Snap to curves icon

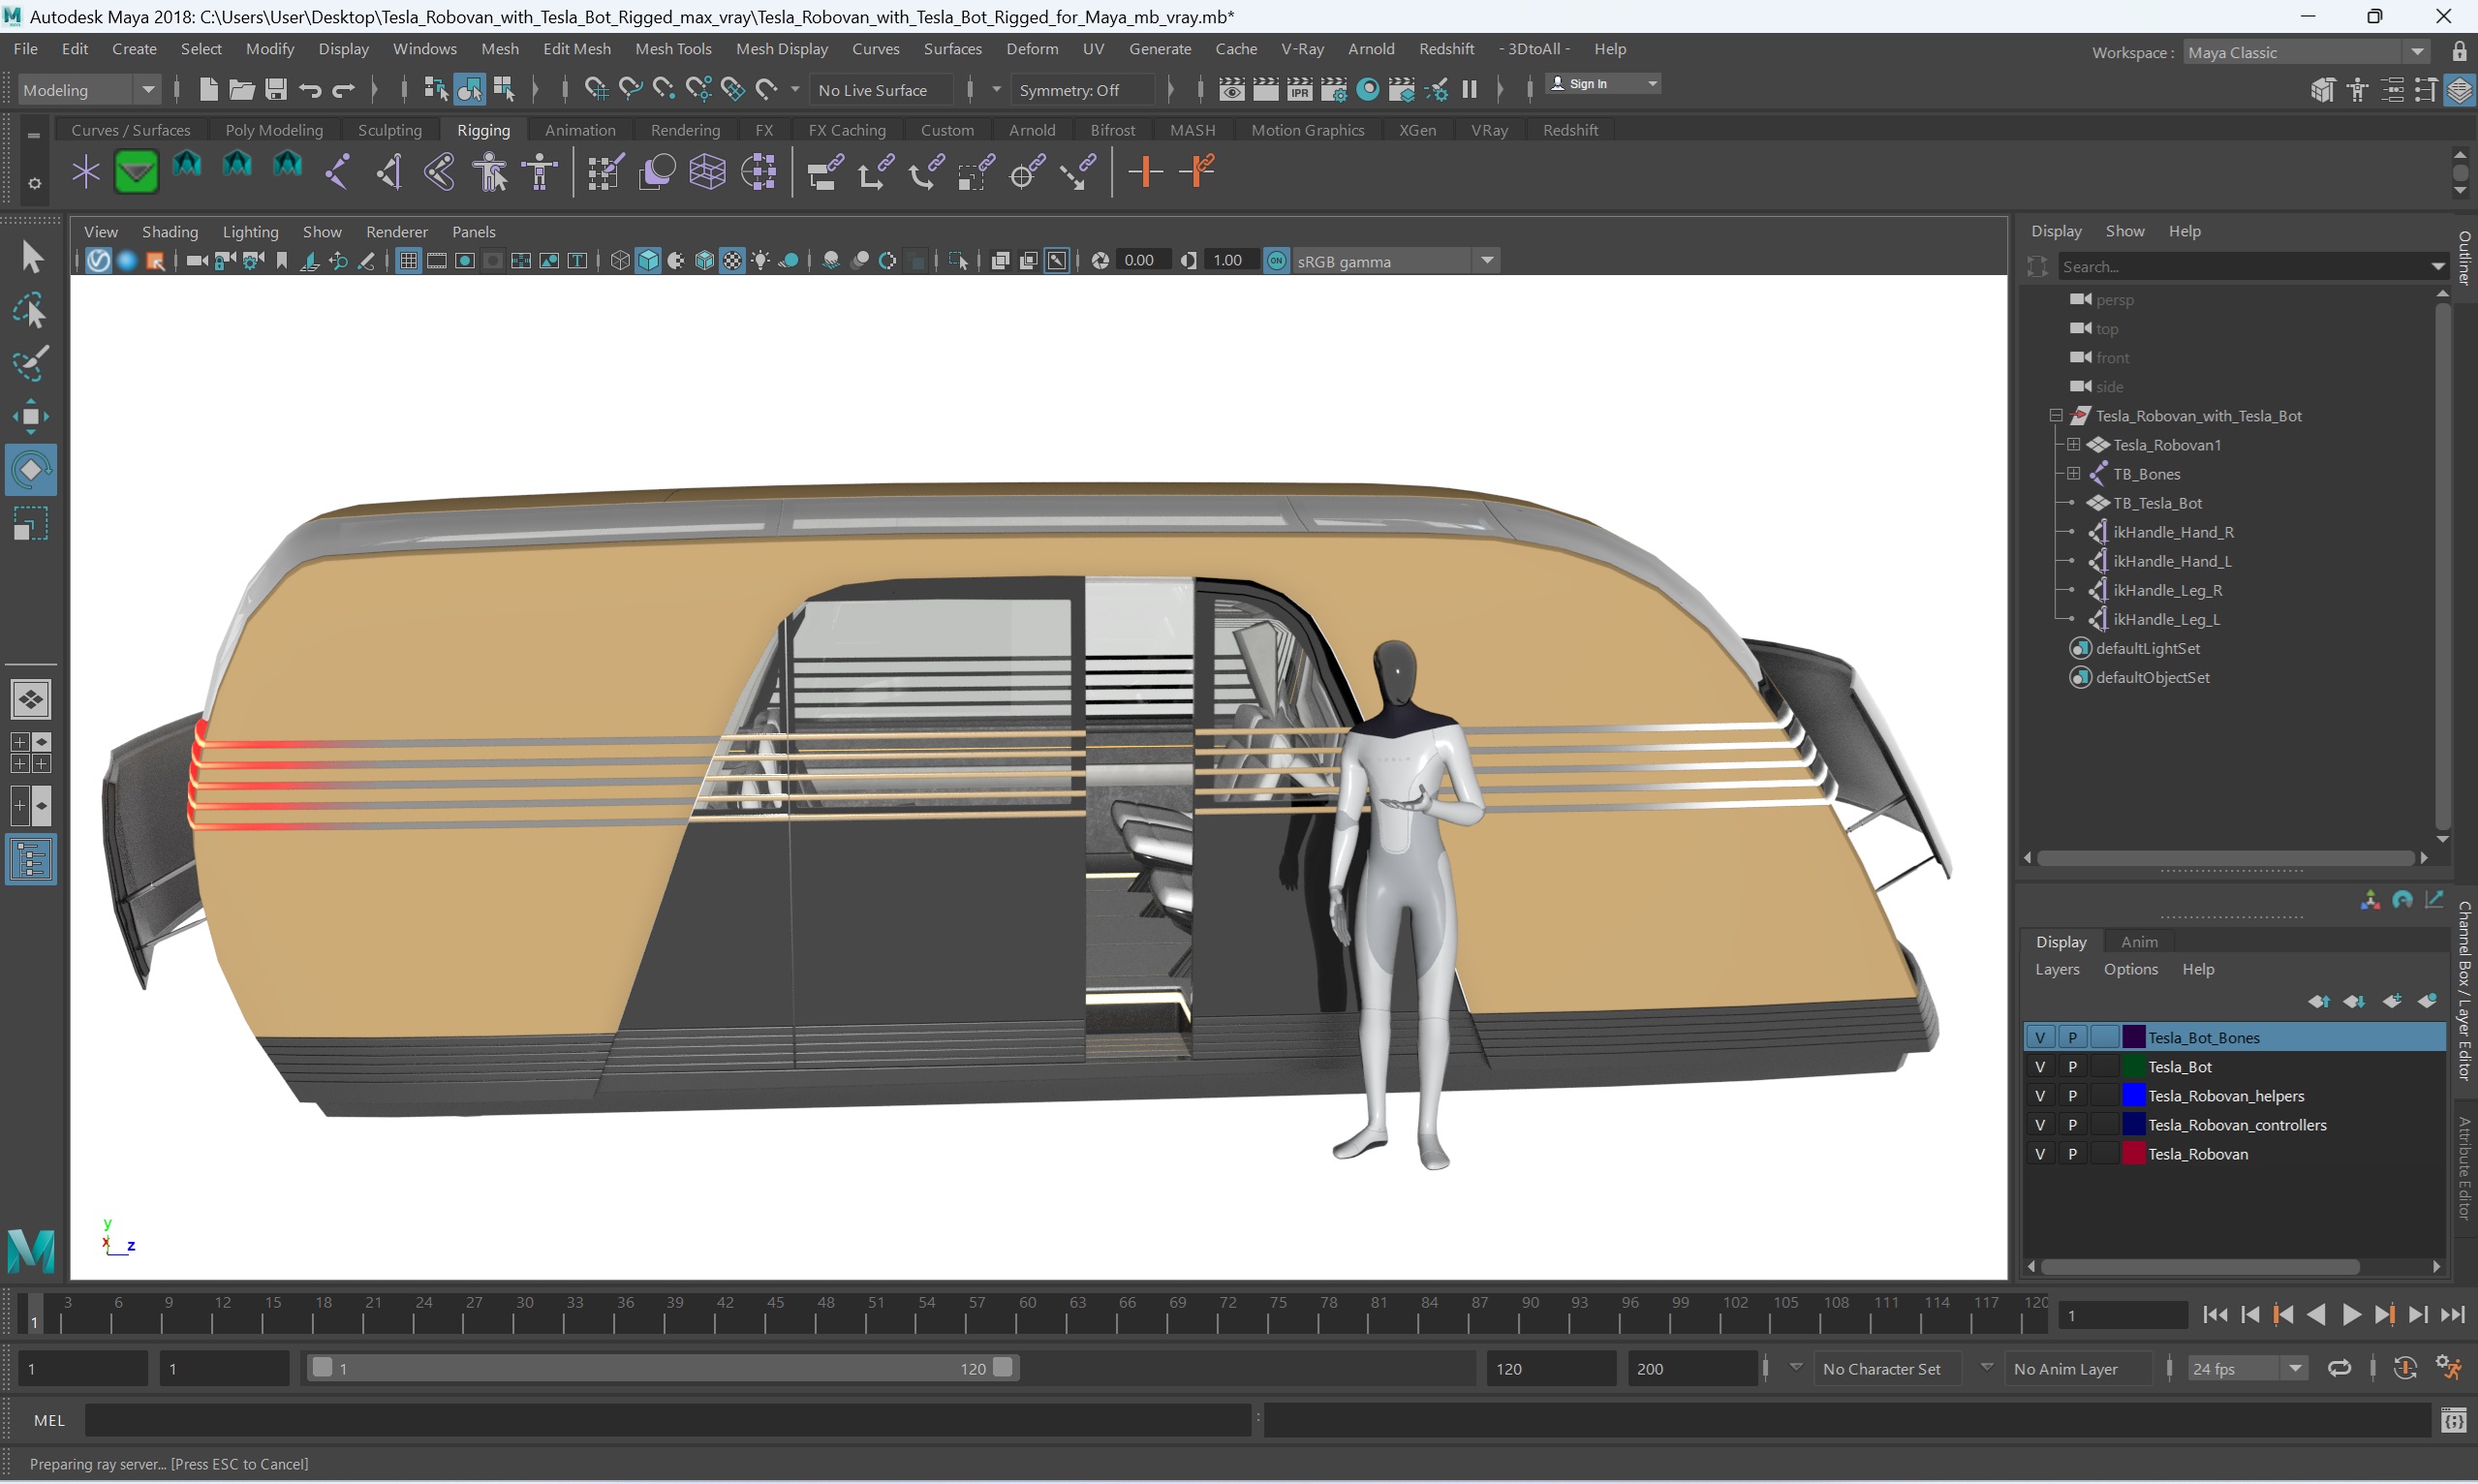click(x=630, y=90)
